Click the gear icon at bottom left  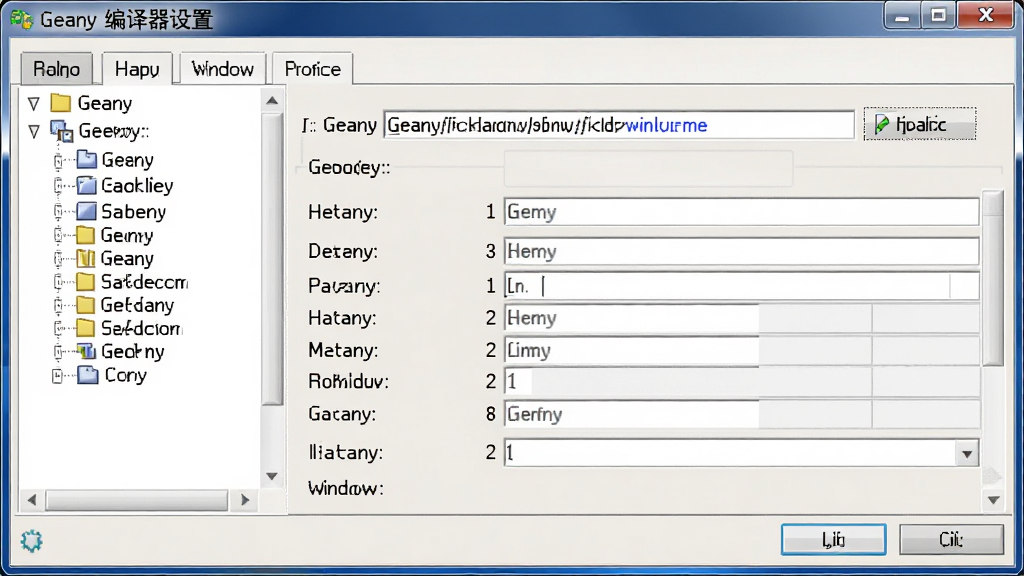tap(31, 541)
